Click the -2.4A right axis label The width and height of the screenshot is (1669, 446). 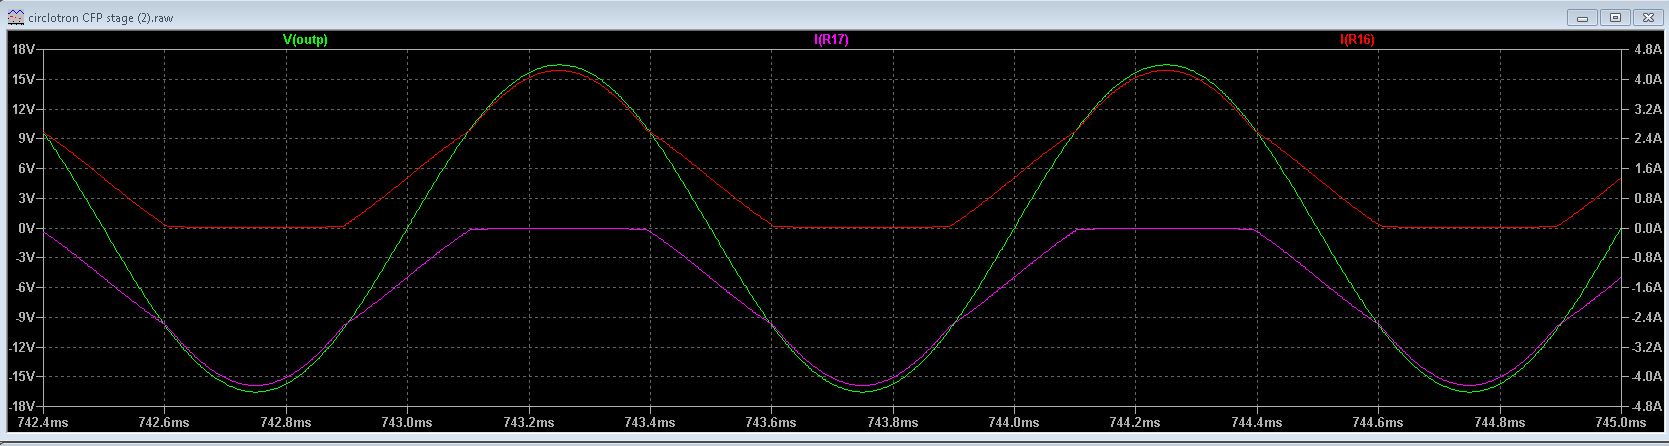tap(1645, 317)
